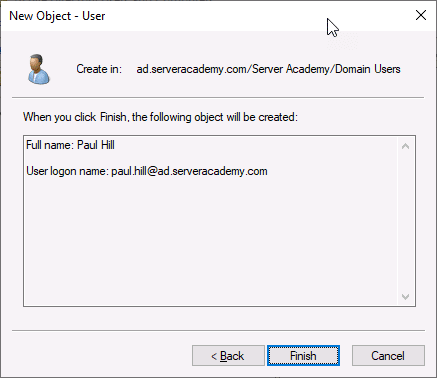This screenshot has height=378, width=437.
Task: Close the New Object - User dialog
Action: pyautogui.click(x=421, y=15)
